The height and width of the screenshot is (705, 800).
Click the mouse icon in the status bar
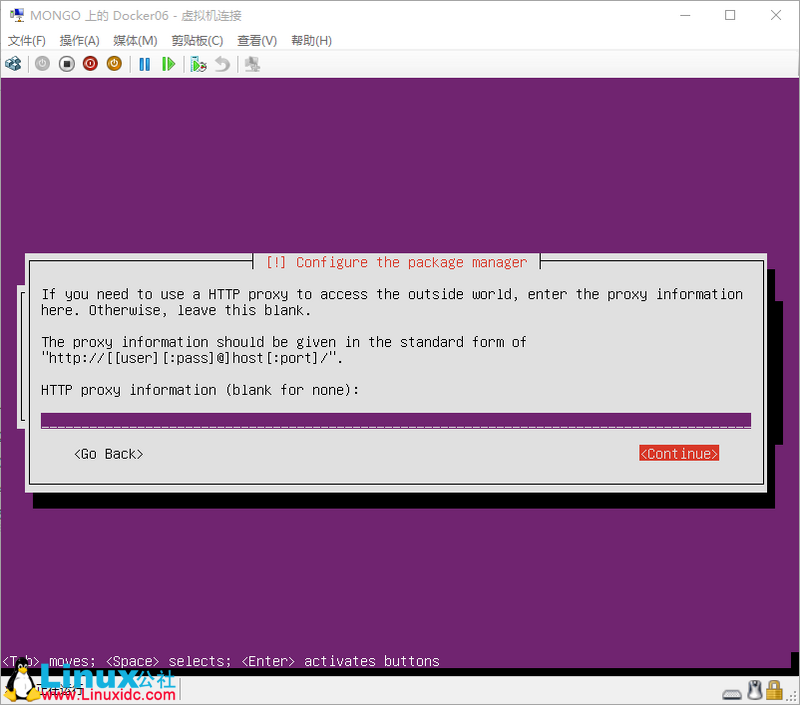(x=754, y=693)
